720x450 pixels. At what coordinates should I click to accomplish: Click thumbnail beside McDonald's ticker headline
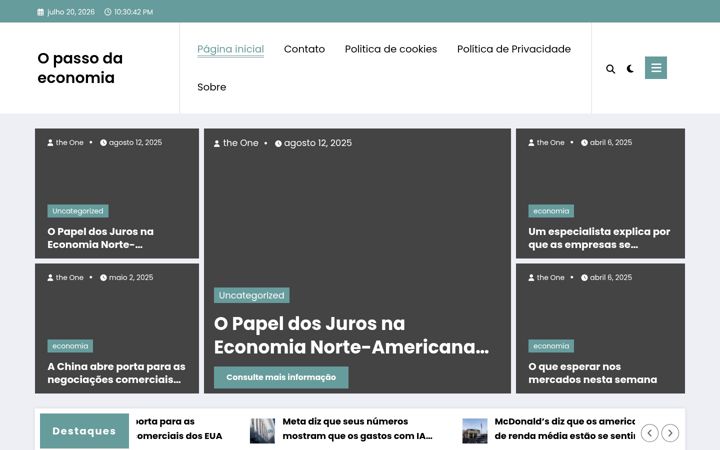475,431
